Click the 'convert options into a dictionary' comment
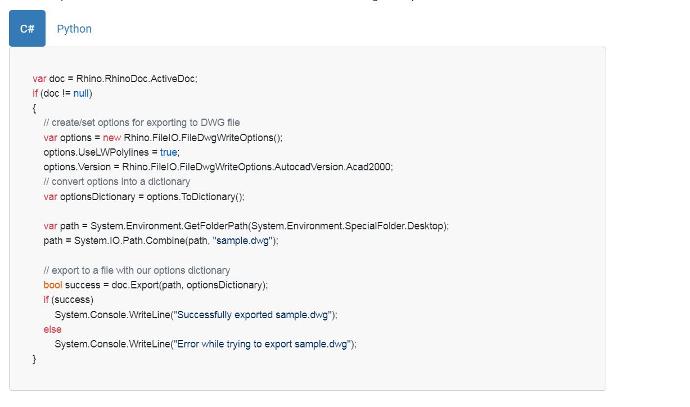The width and height of the screenshot is (690, 407). tap(117, 182)
